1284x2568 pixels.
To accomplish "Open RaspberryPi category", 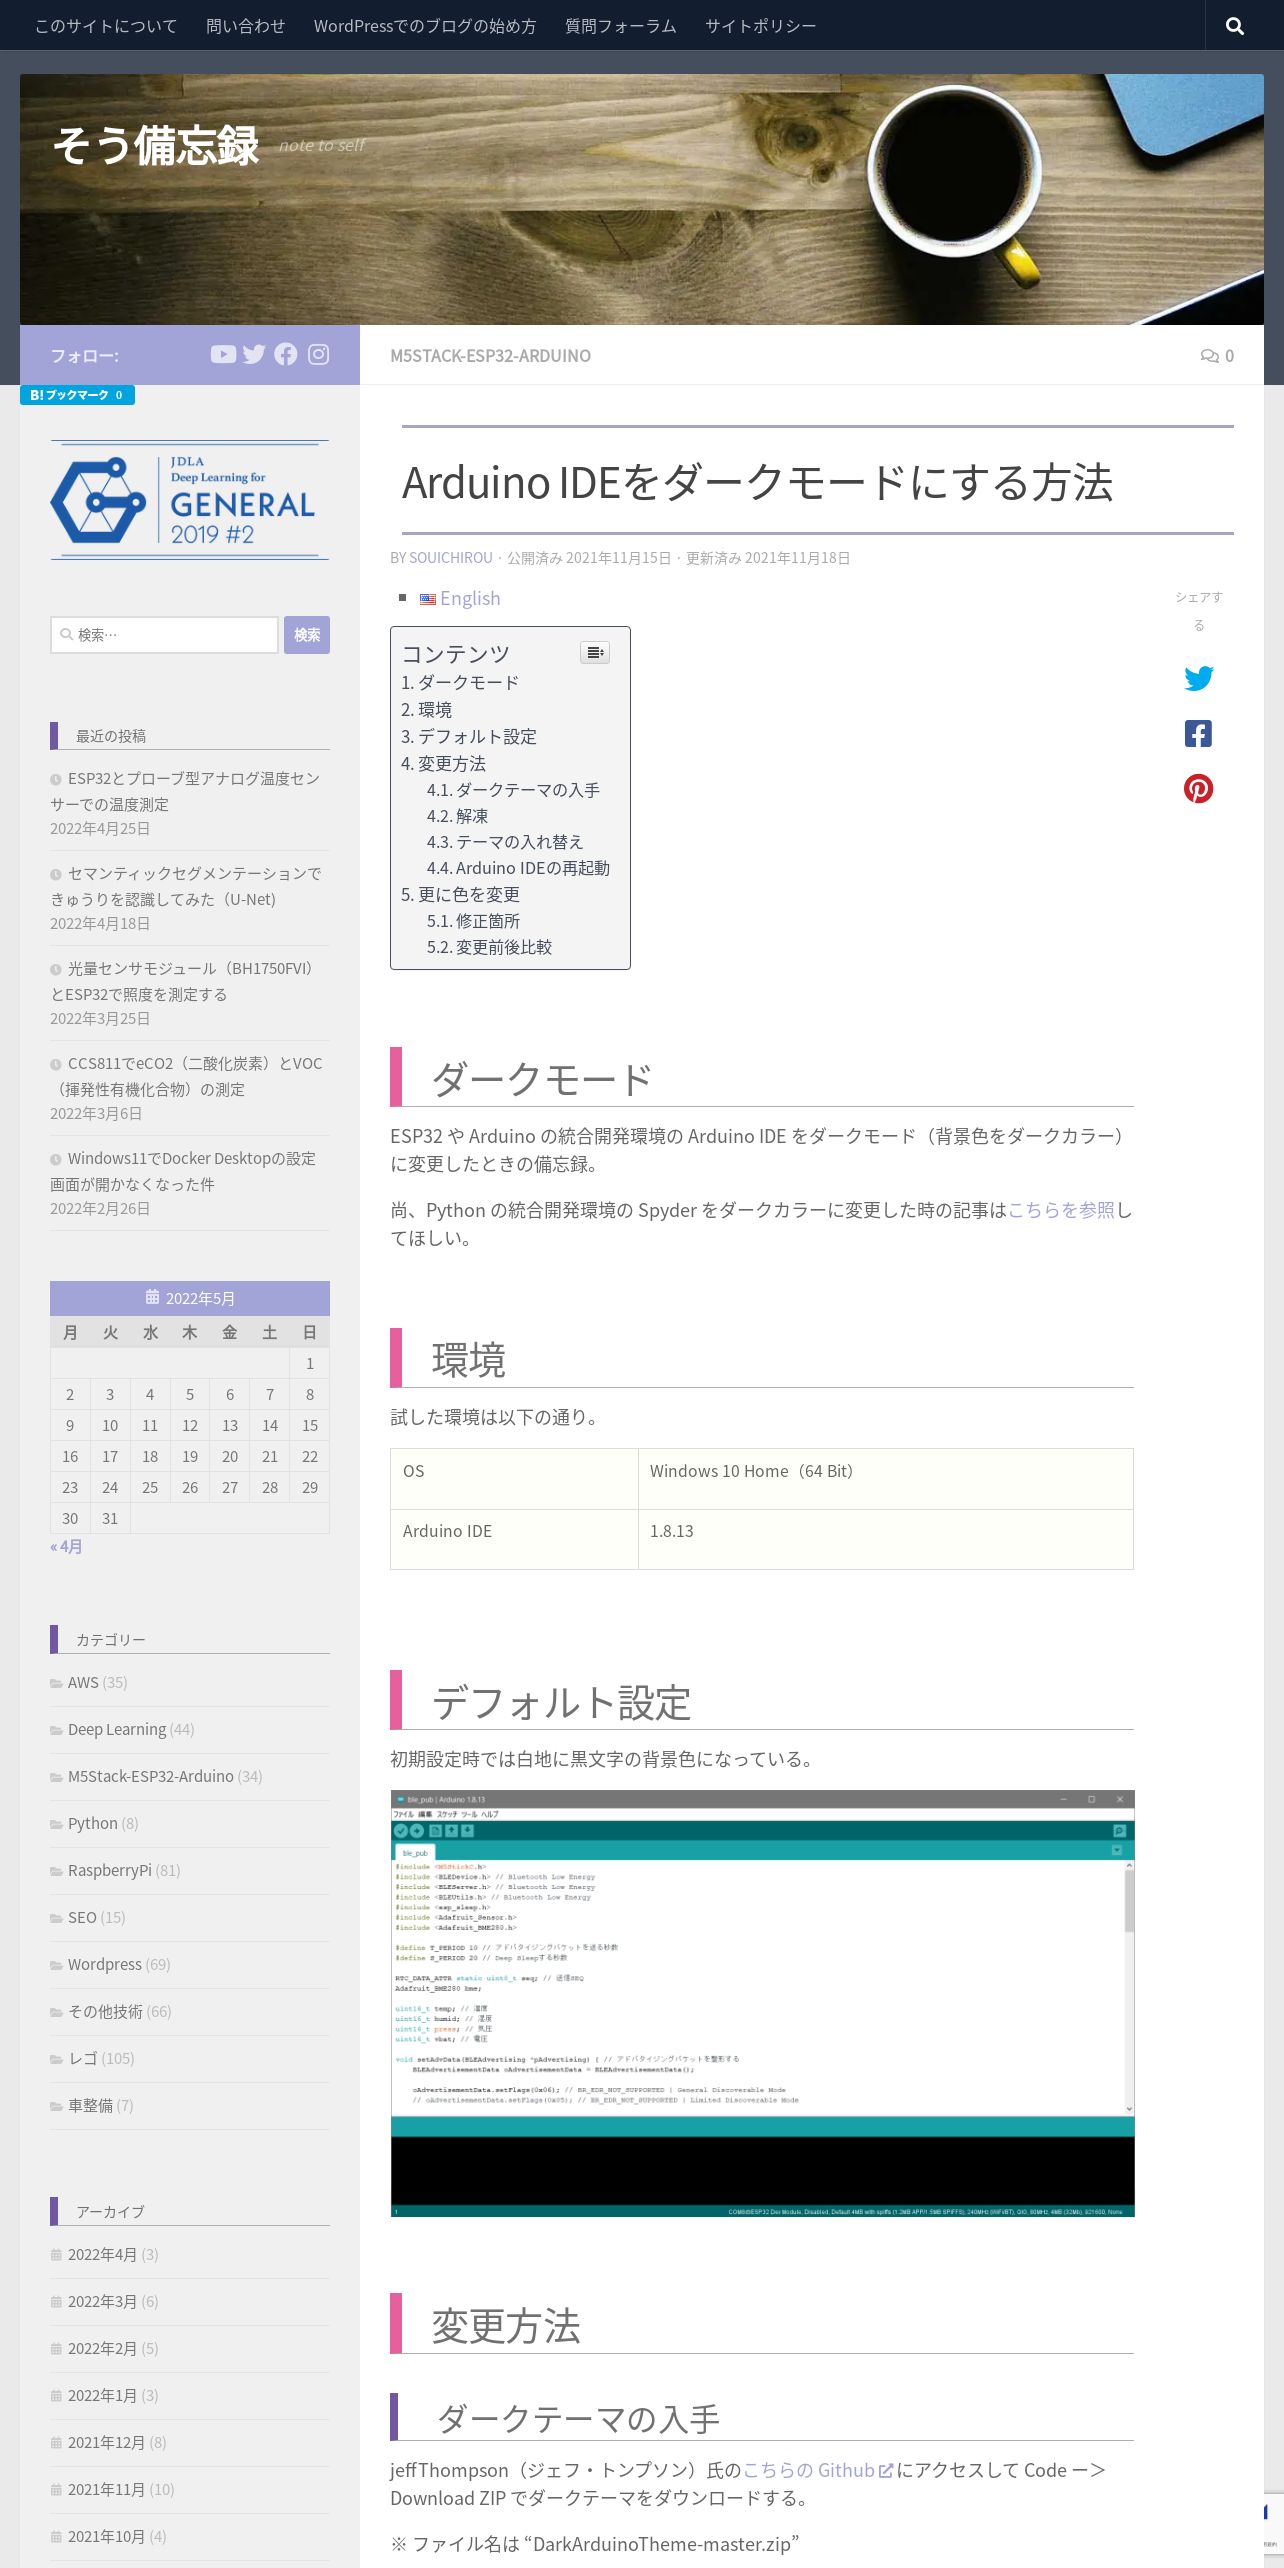I will click(x=110, y=1871).
